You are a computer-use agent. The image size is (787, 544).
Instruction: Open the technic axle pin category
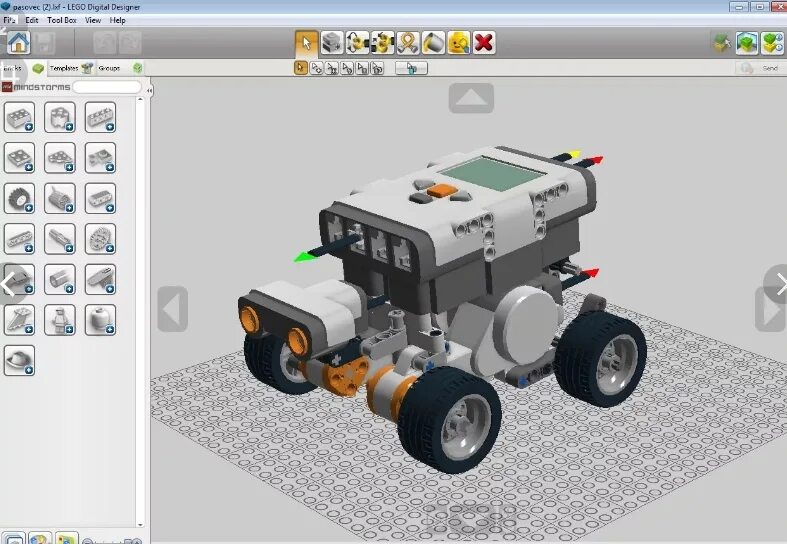pos(60,239)
